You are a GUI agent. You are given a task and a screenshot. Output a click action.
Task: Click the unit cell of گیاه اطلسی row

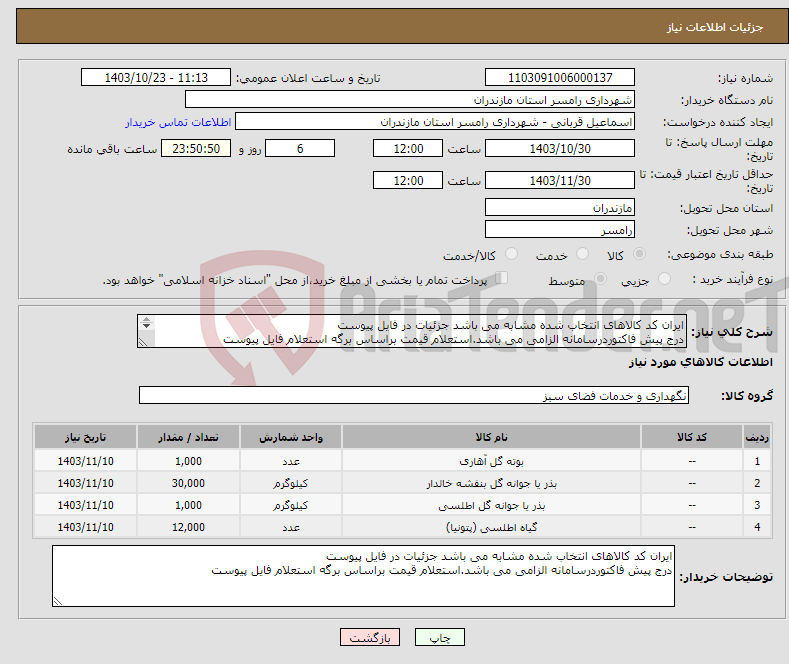tap(291, 527)
